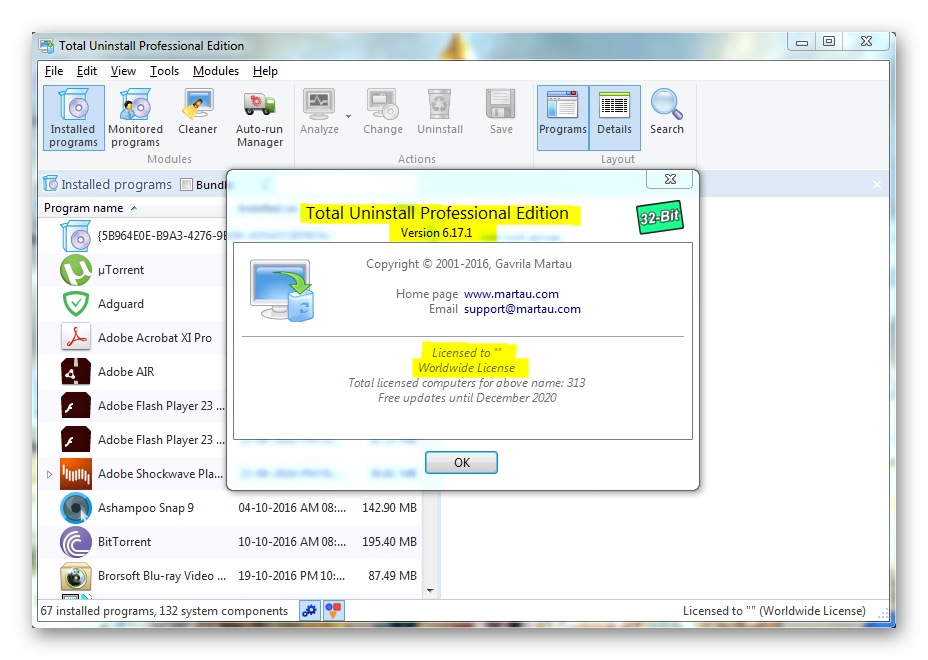Open the Auto-run Manager
Screen dimensions: 928x660
(260, 118)
